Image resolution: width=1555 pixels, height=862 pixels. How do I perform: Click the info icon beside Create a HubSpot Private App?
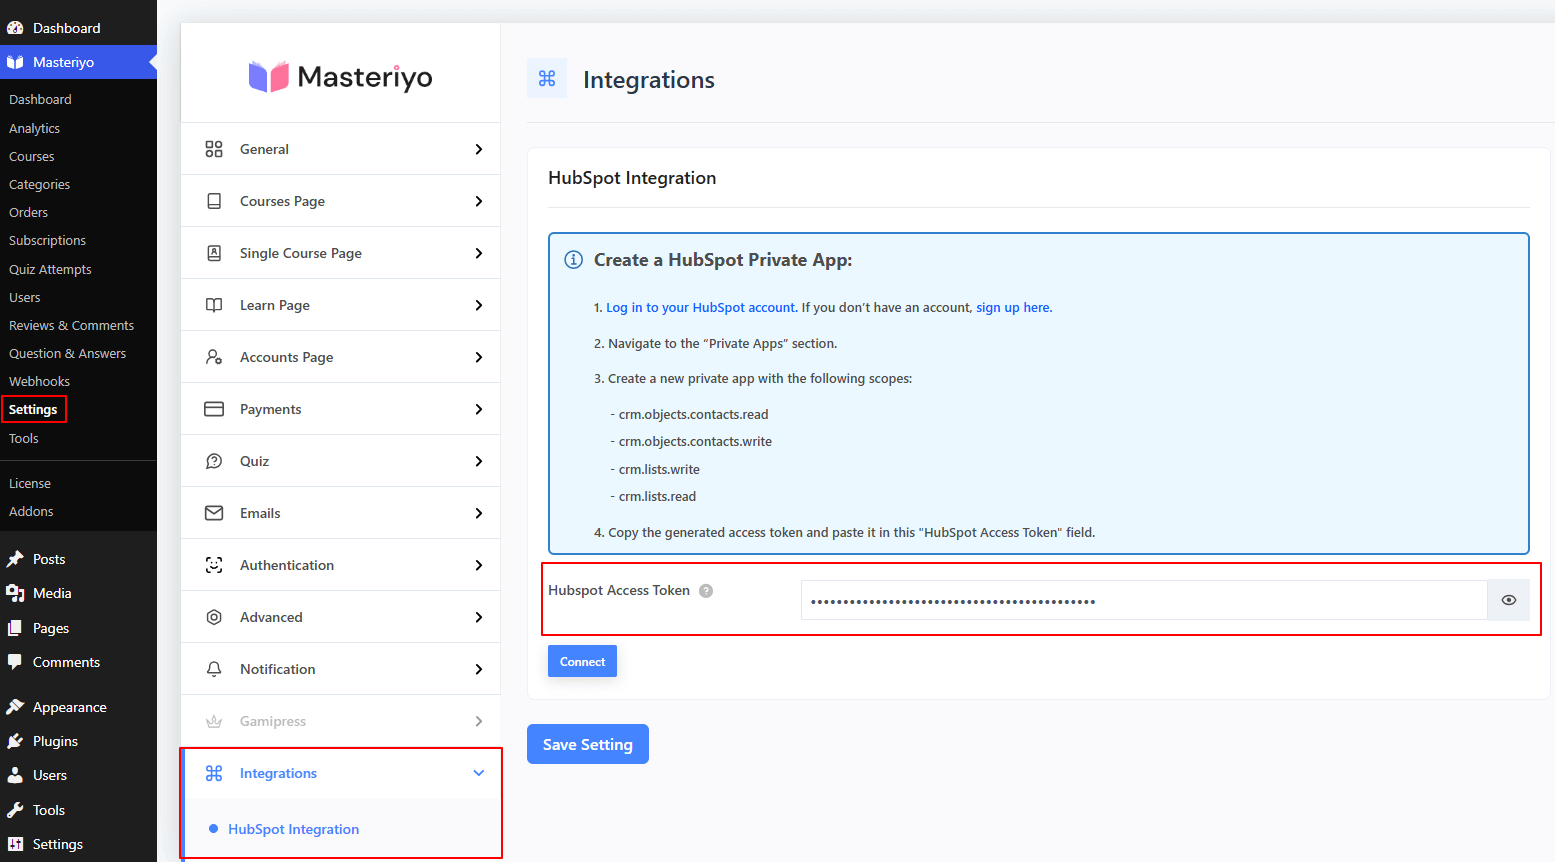click(x=574, y=260)
